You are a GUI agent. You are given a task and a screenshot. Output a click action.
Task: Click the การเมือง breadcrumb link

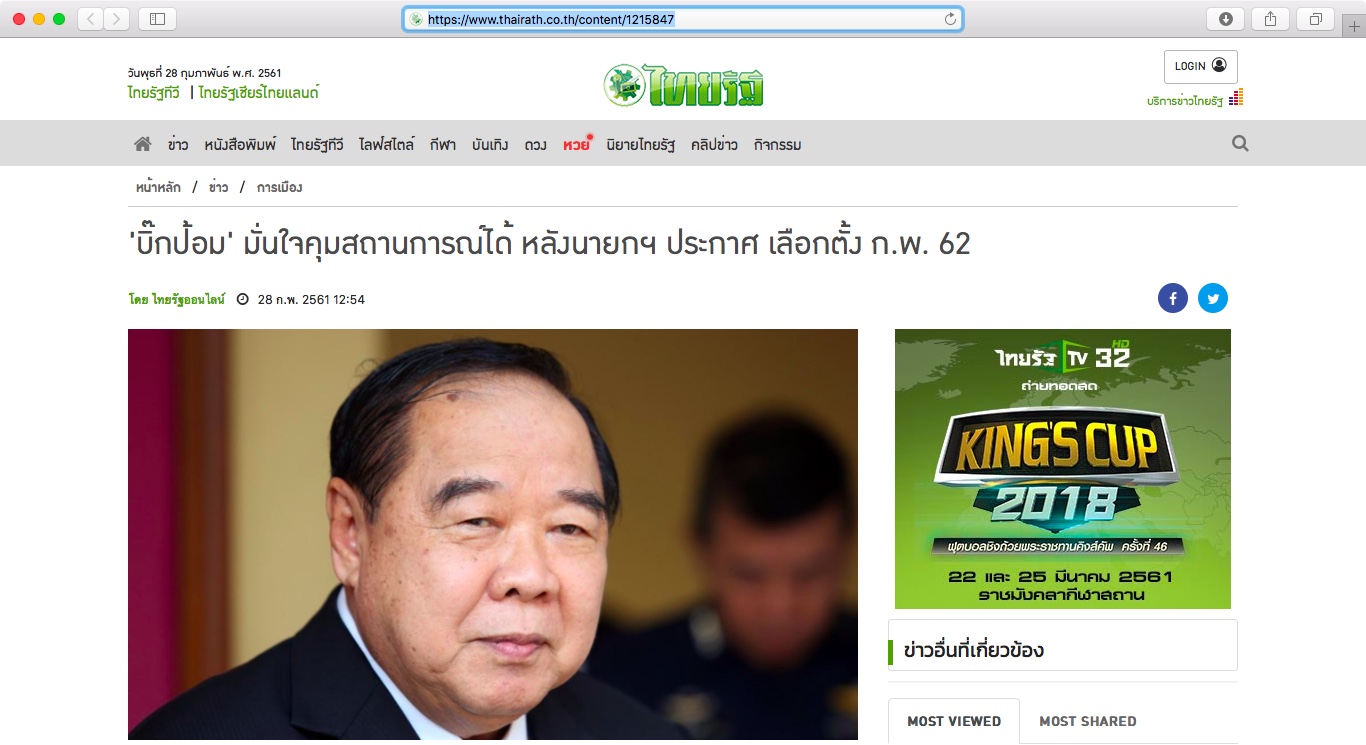click(x=279, y=187)
